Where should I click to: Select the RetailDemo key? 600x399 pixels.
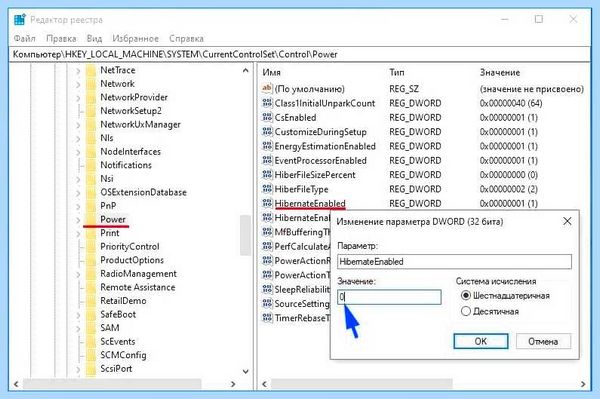[123, 301]
